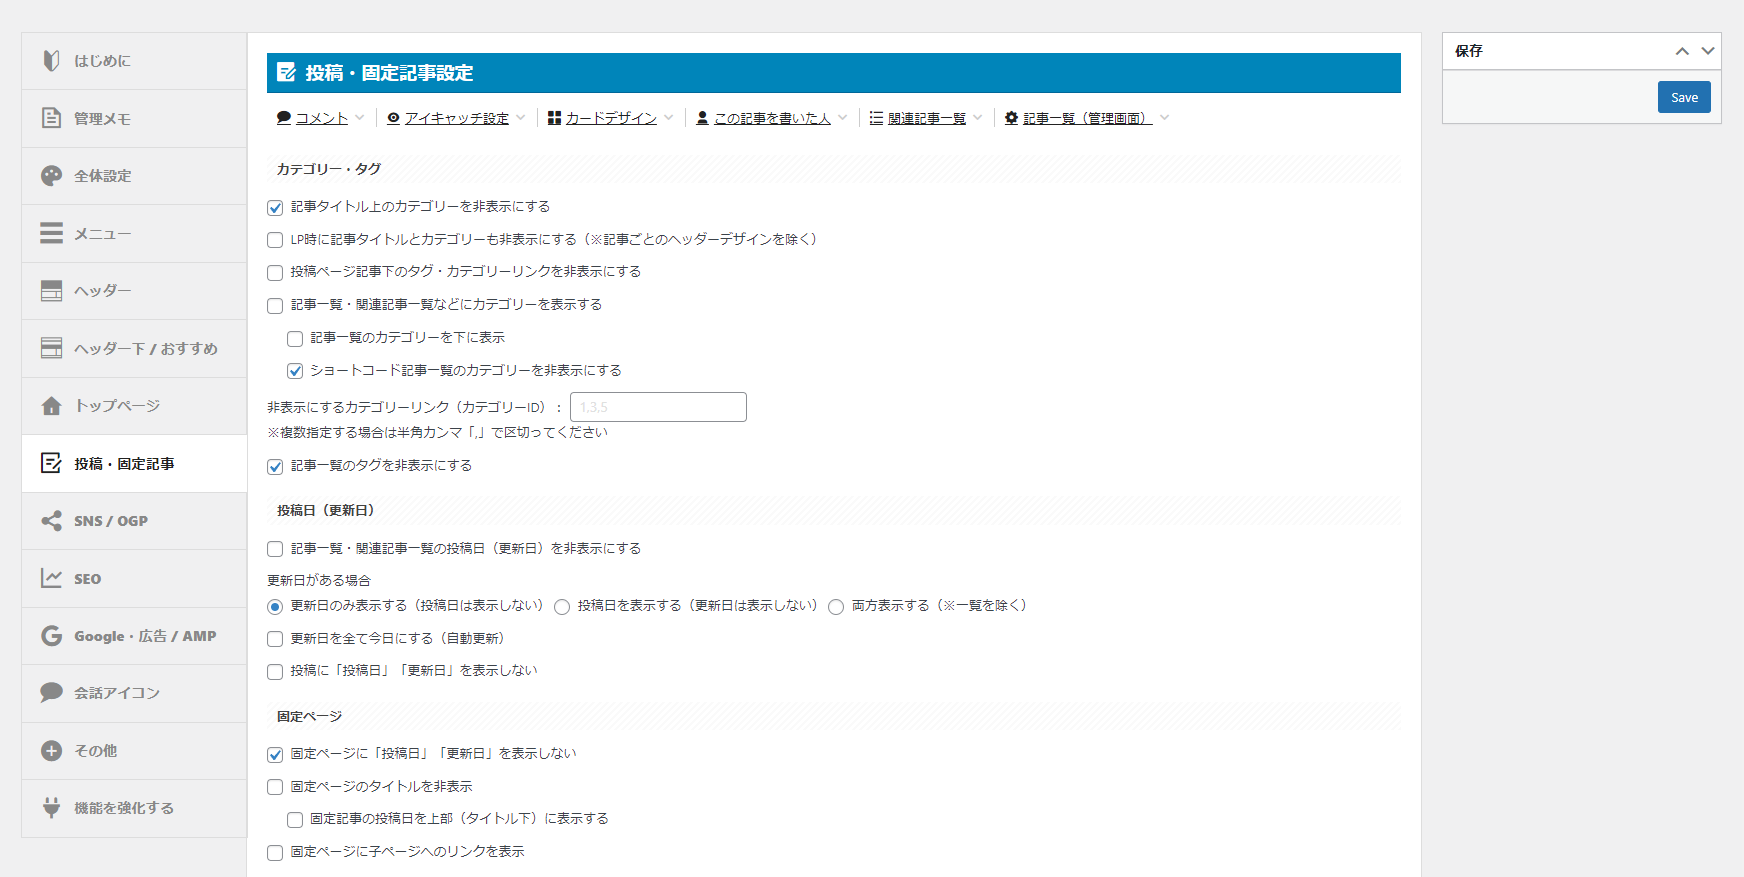Screen dimensions: 1744x877
Task: Click the shield icon beside はじめに
Action: (51, 61)
